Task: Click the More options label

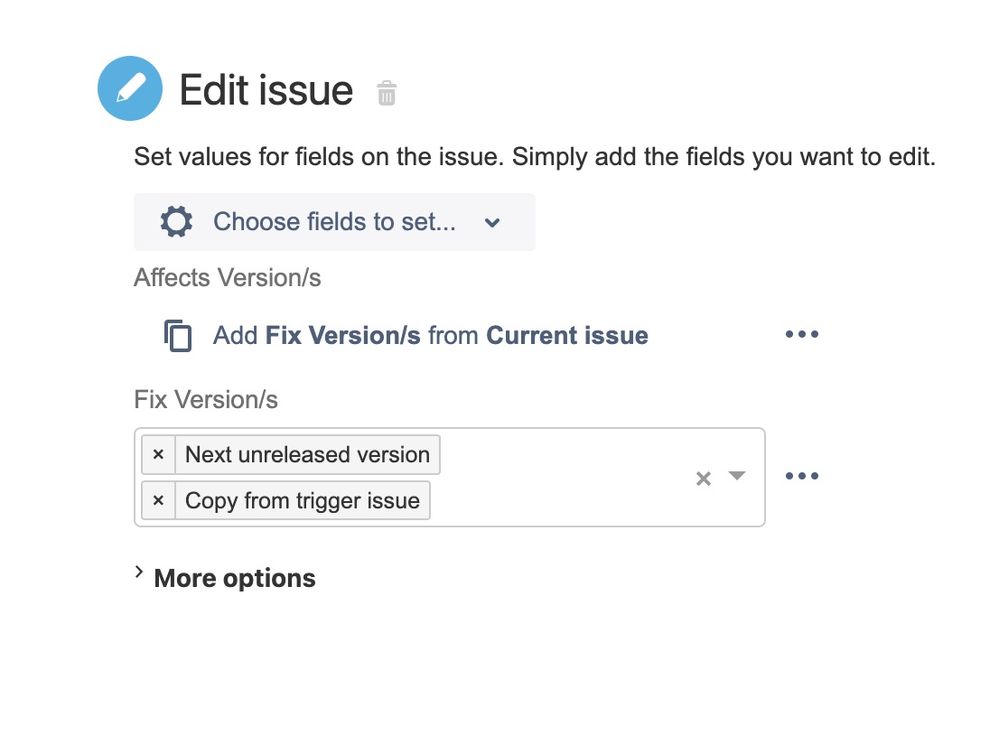Action: click(234, 578)
